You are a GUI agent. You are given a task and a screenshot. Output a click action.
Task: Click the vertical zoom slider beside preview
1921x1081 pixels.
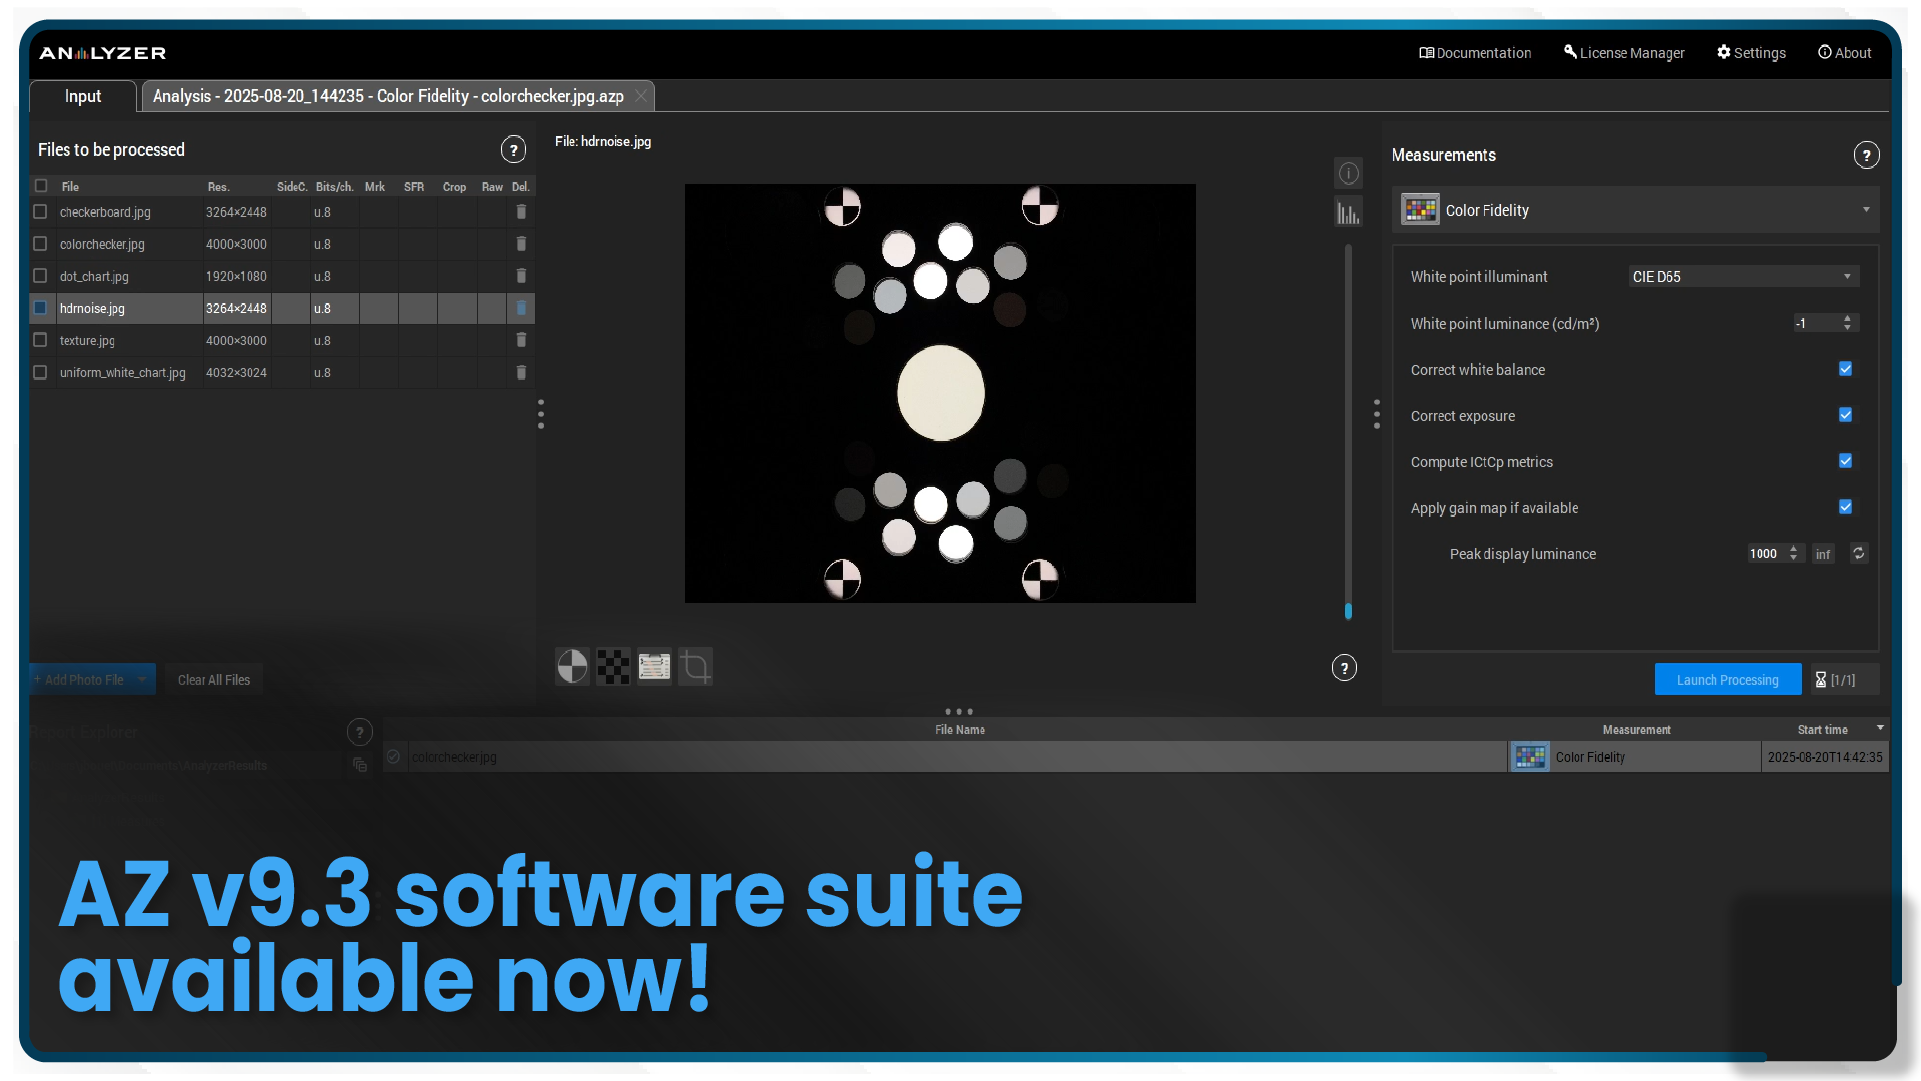[x=1348, y=612]
